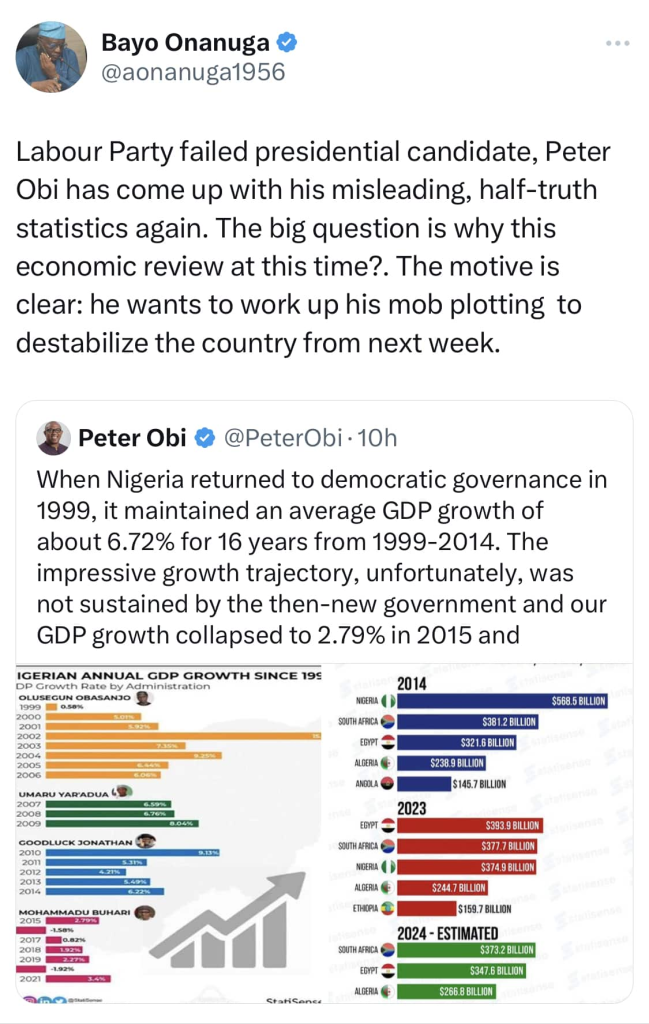Click the South Africa flag icon under 2014
Image resolution: width=649 pixels, height=1024 pixels.
[x=390, y=722]
